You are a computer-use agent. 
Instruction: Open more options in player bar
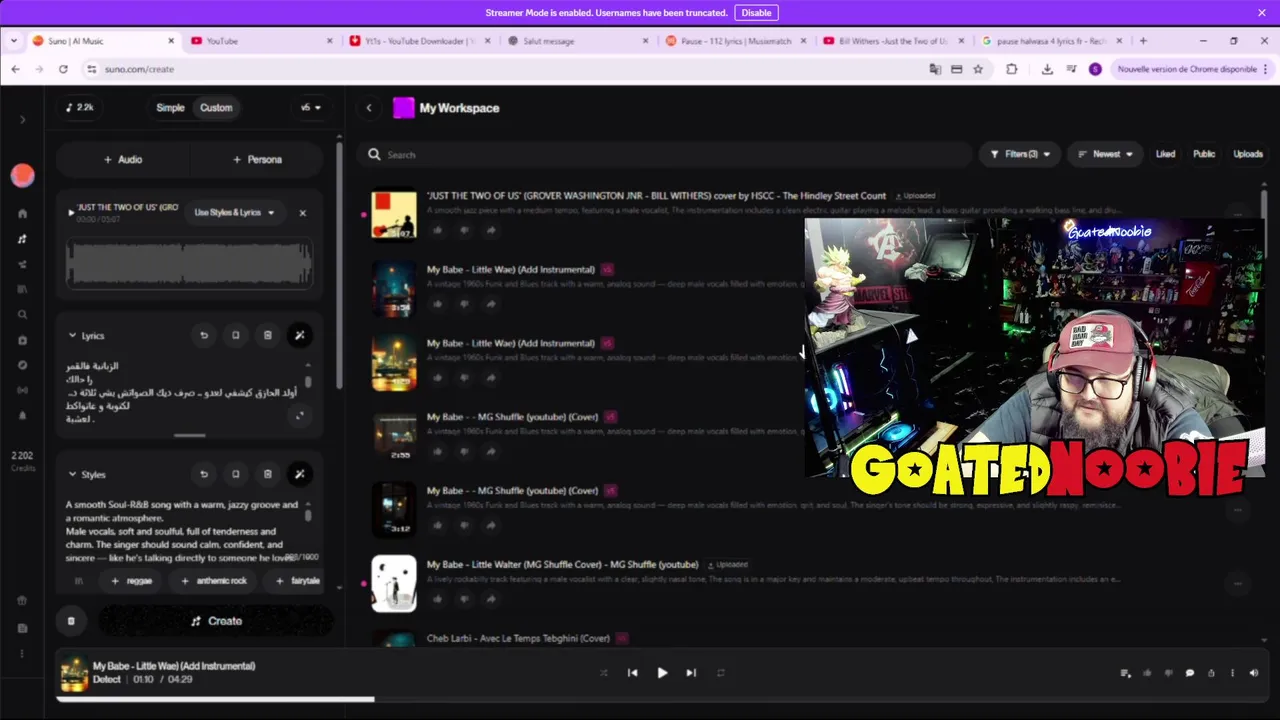click(x=1232, y=673)
